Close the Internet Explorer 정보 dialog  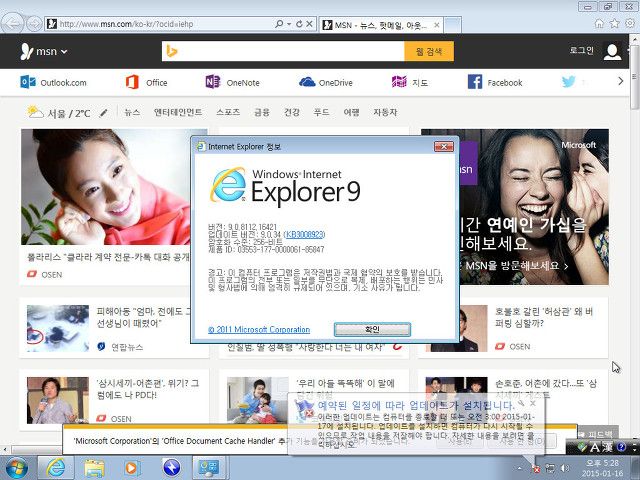[x=444, y=146]
